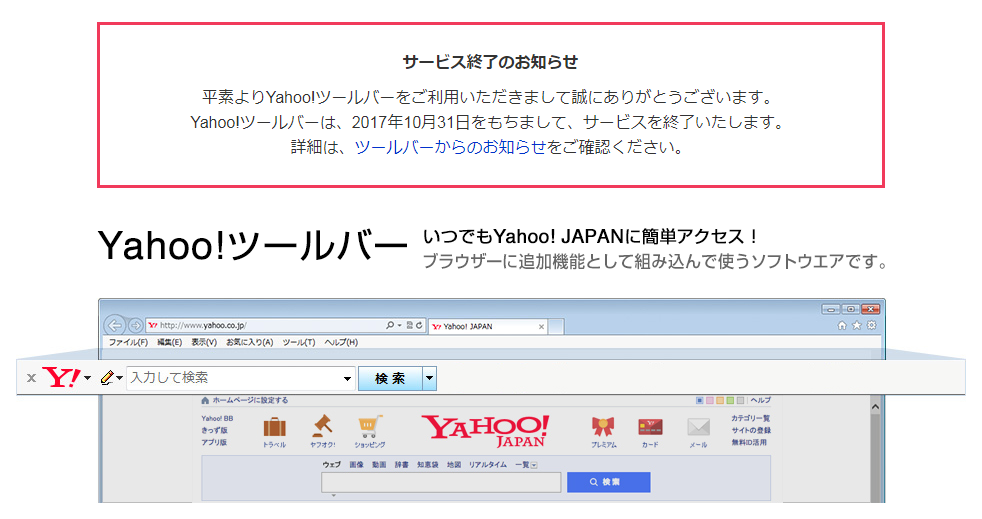
Task: Click the browser forward arrow button
Action: click(x=135, y=326)
